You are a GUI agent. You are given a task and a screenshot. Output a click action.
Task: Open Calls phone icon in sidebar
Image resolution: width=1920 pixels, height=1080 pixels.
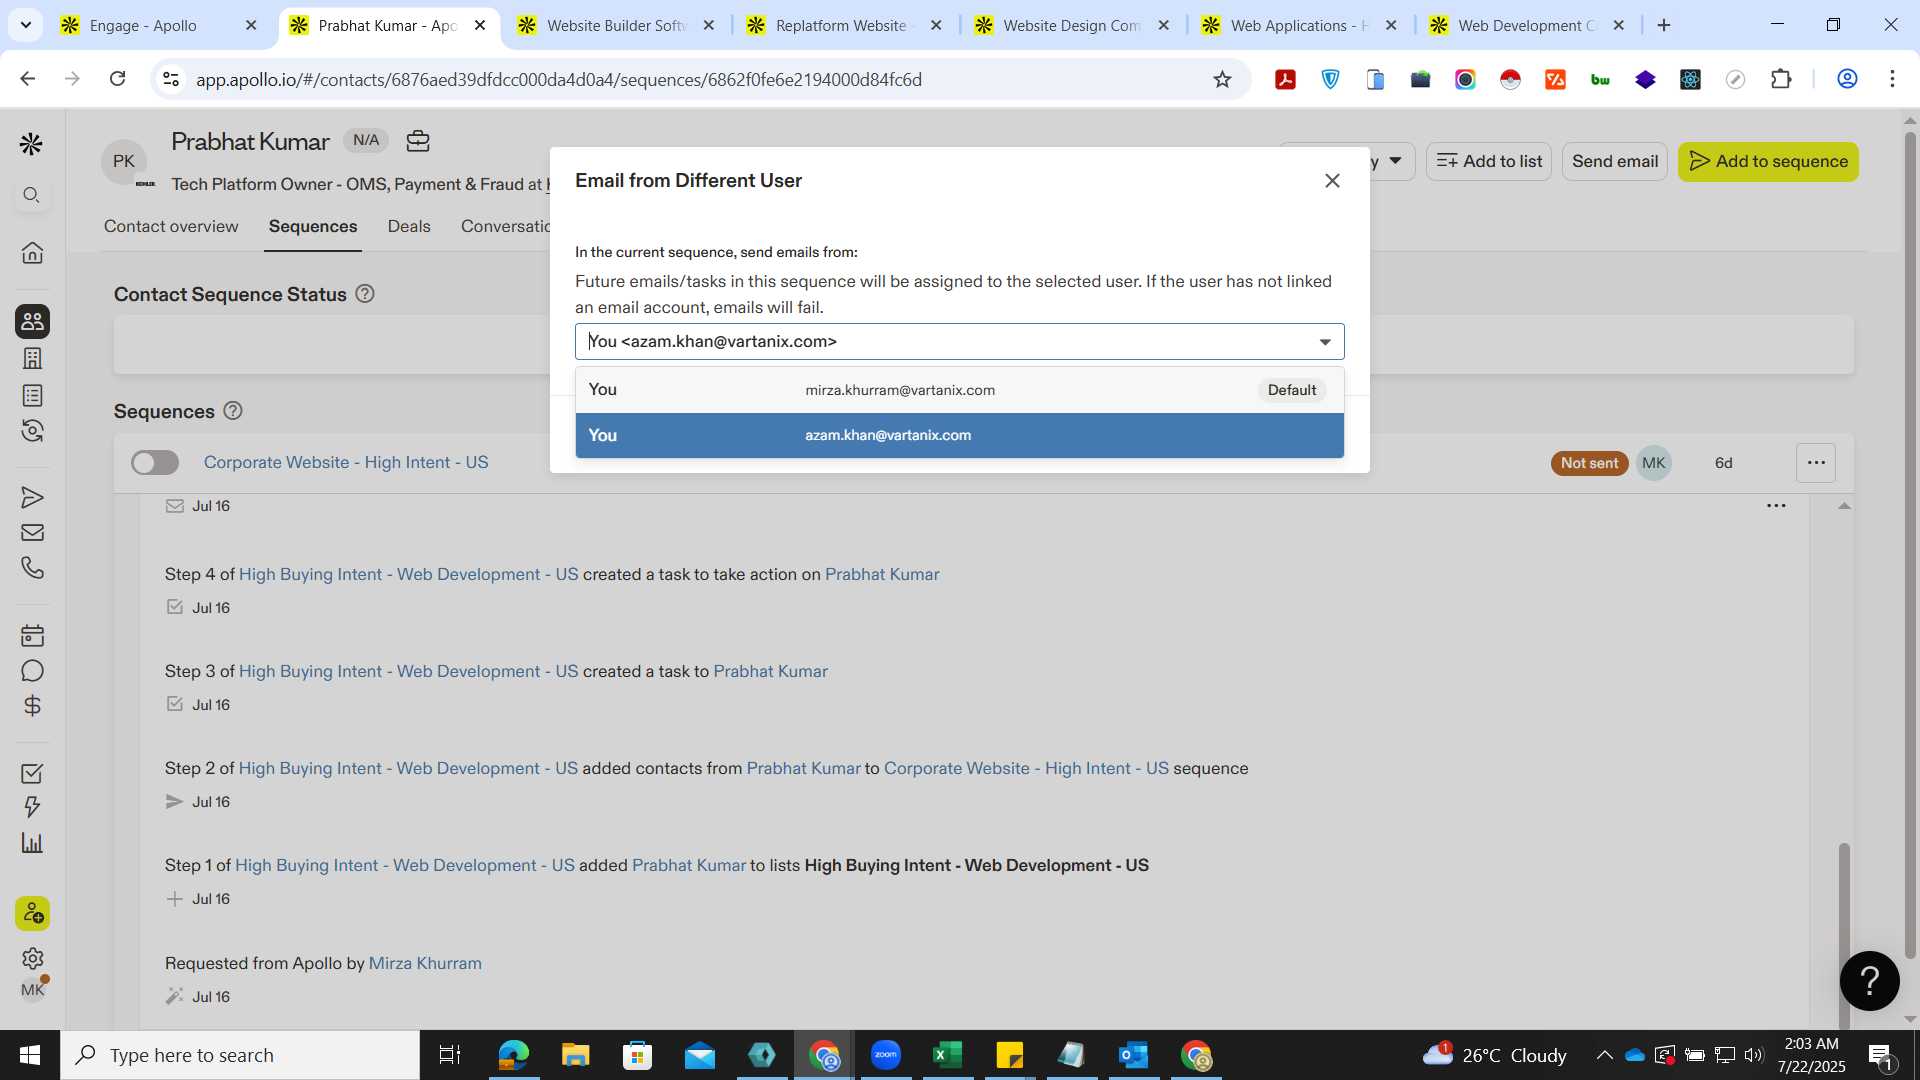click(32, 567)
